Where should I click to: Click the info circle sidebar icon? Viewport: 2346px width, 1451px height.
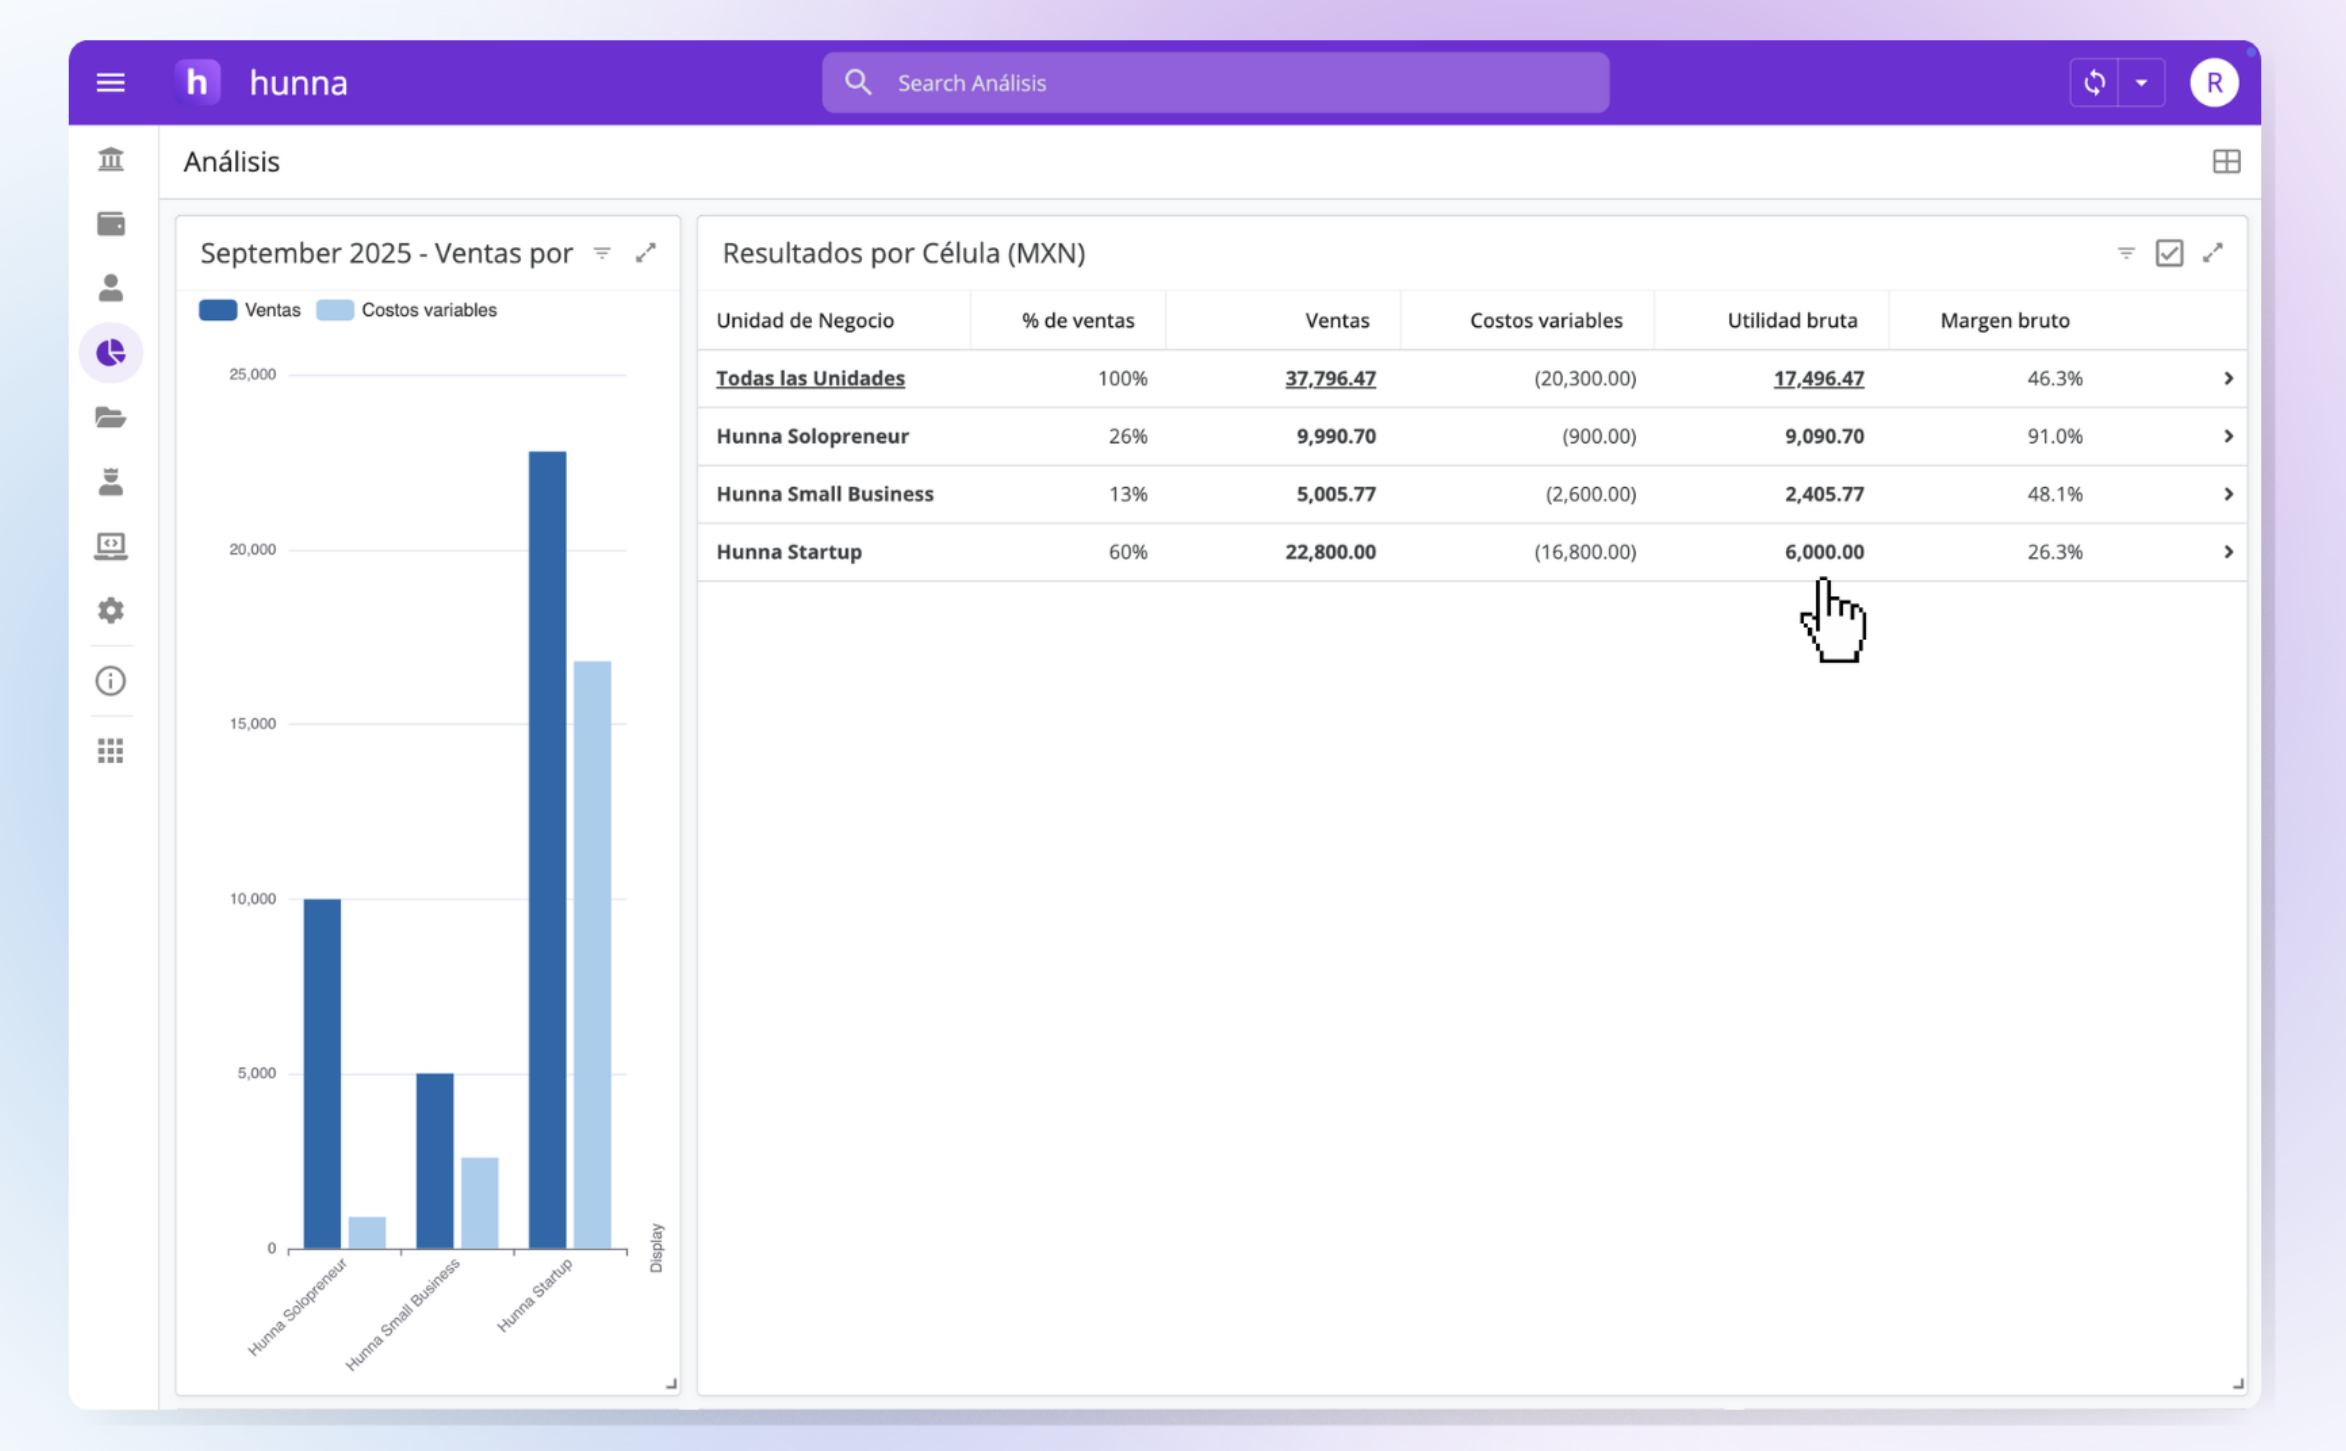(x=111, y=681)
